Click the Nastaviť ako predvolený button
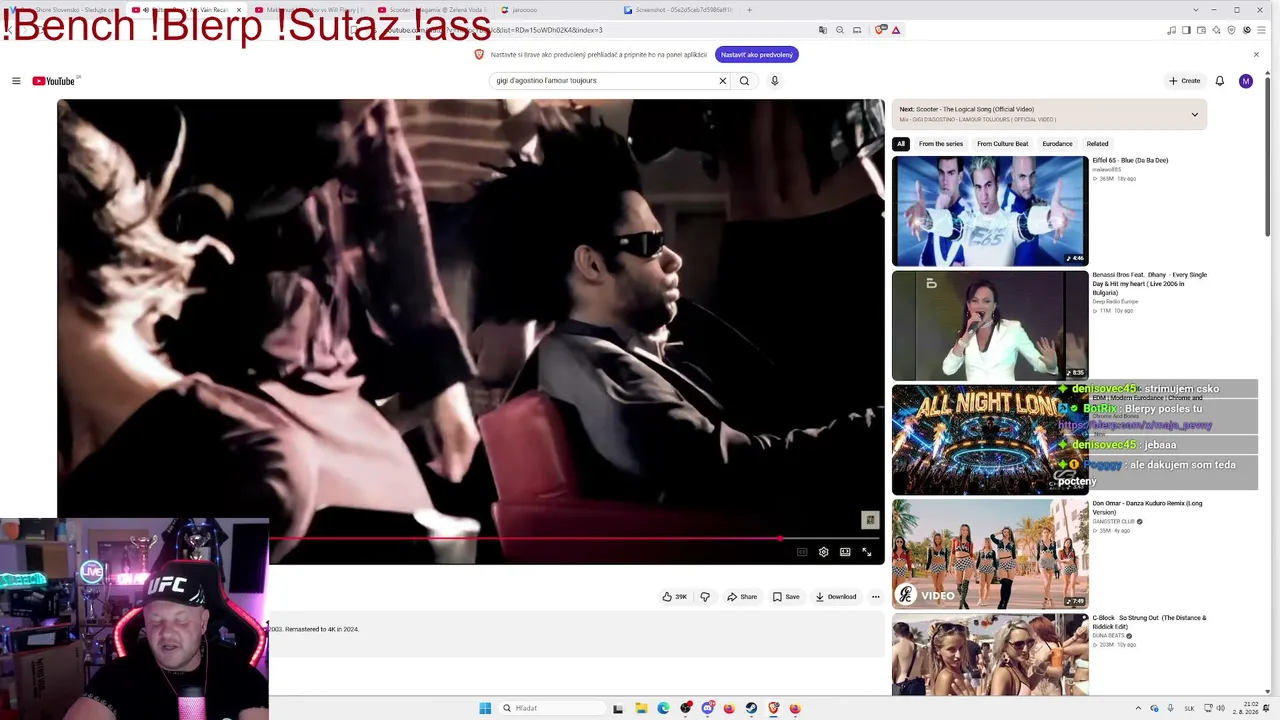 (757, 55)
